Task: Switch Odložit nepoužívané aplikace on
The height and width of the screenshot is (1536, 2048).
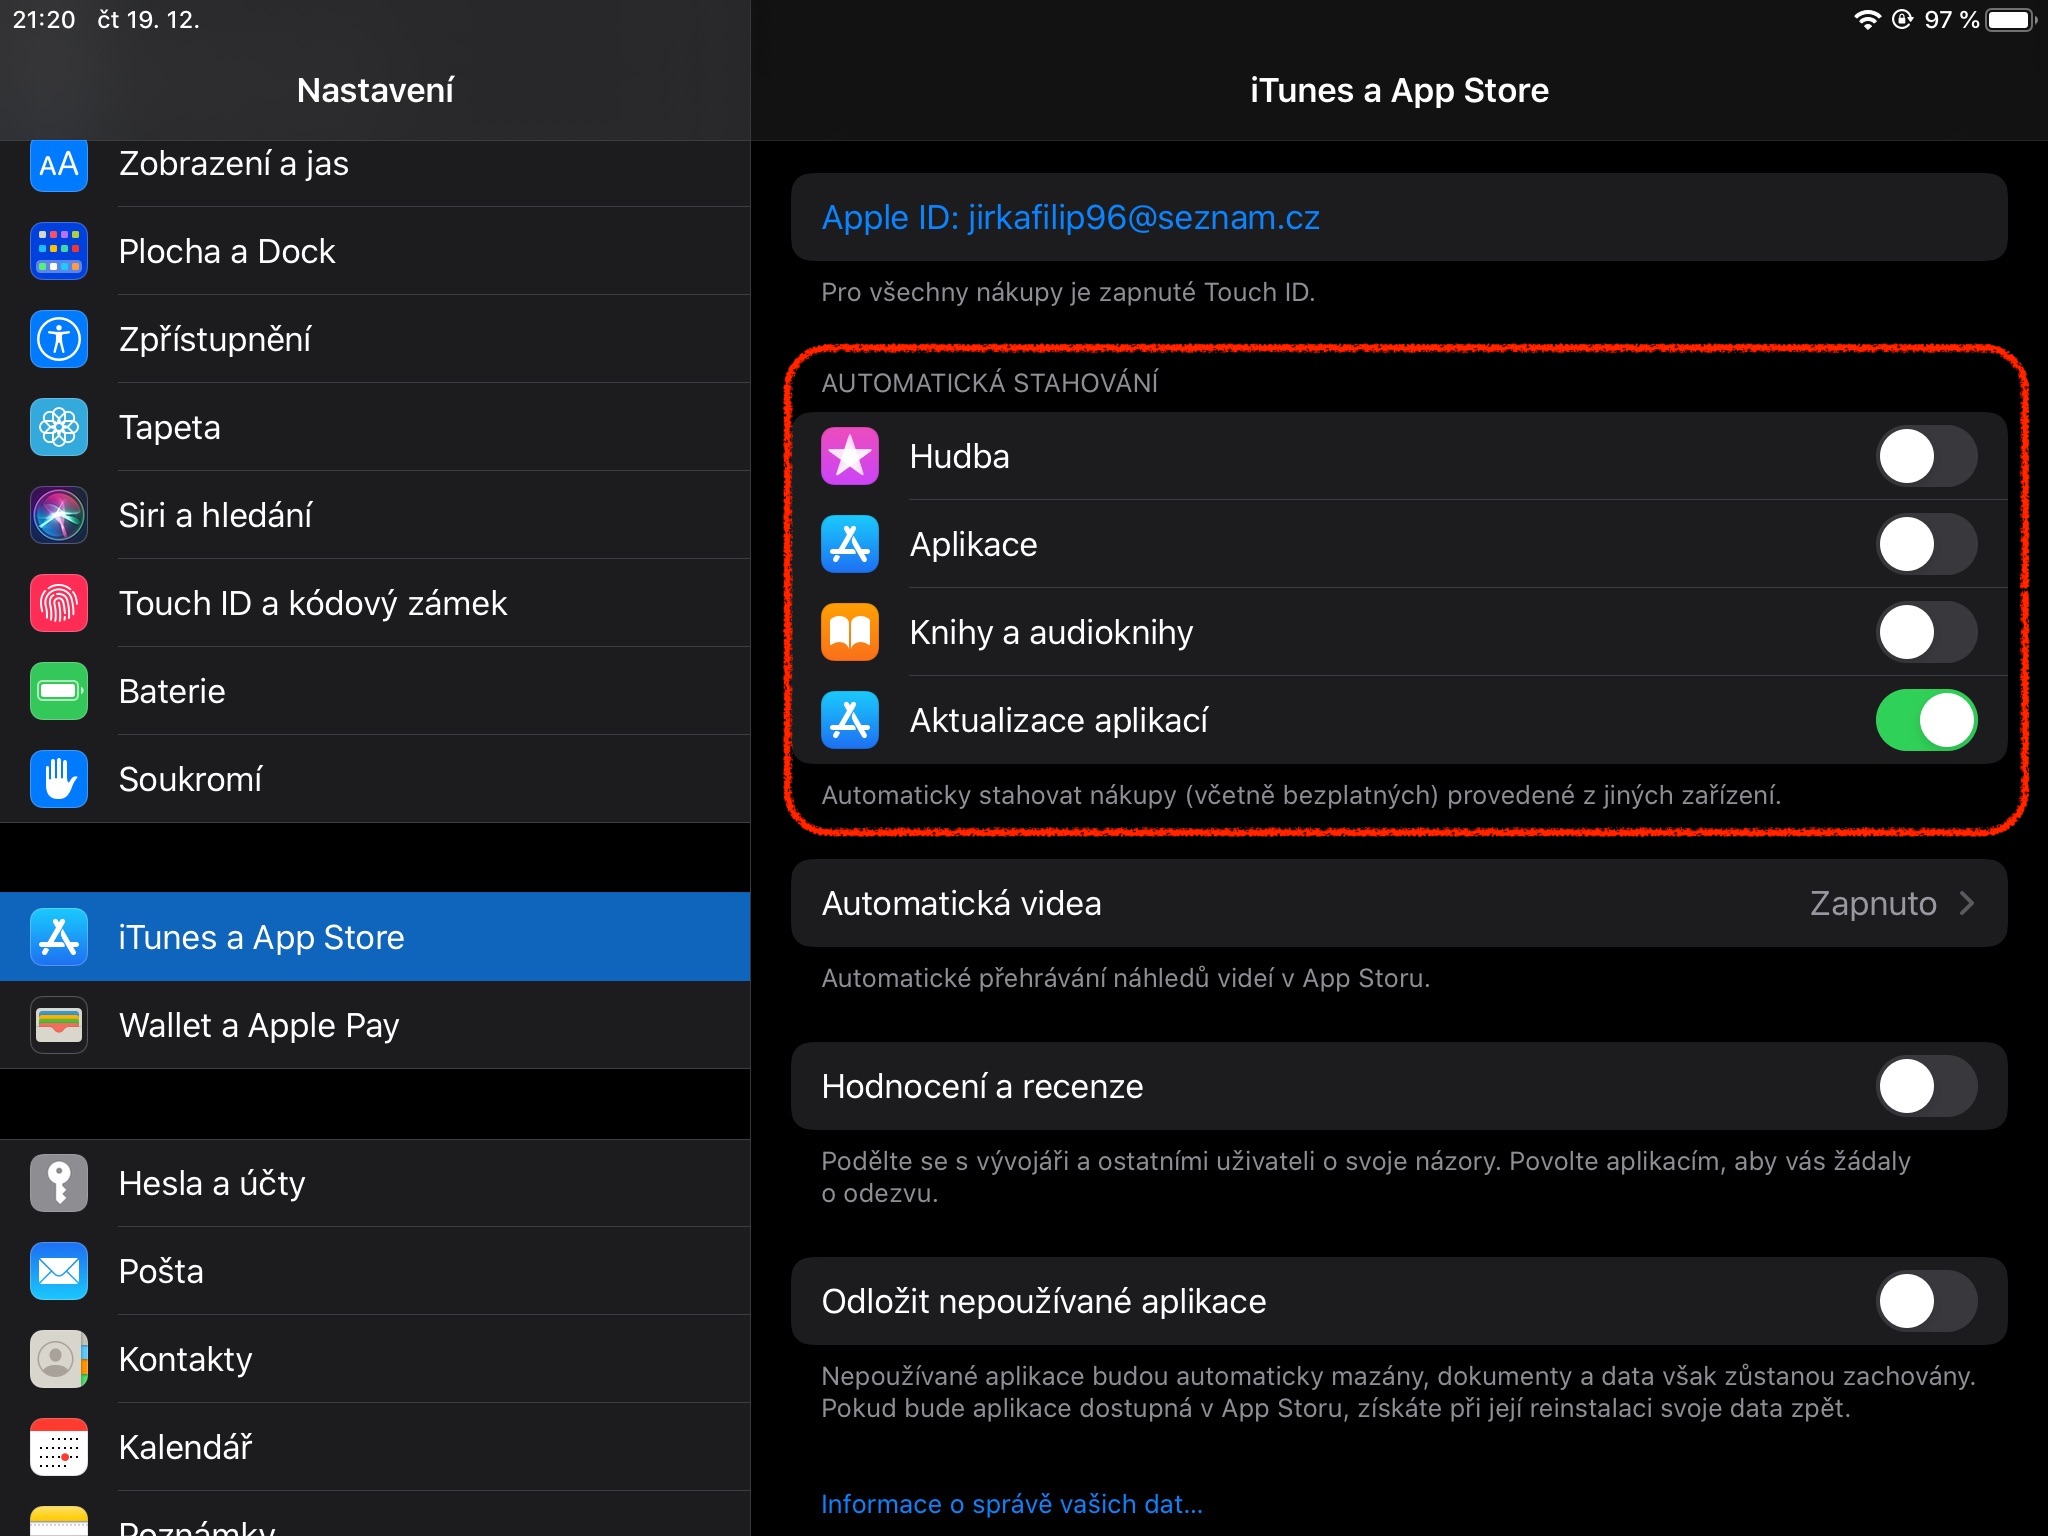Action: [1925, 1301]
